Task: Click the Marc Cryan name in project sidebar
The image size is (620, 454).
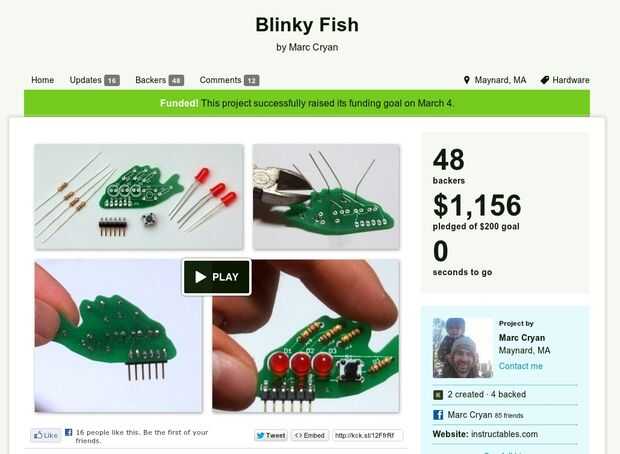Action: [x=522, y=338]
